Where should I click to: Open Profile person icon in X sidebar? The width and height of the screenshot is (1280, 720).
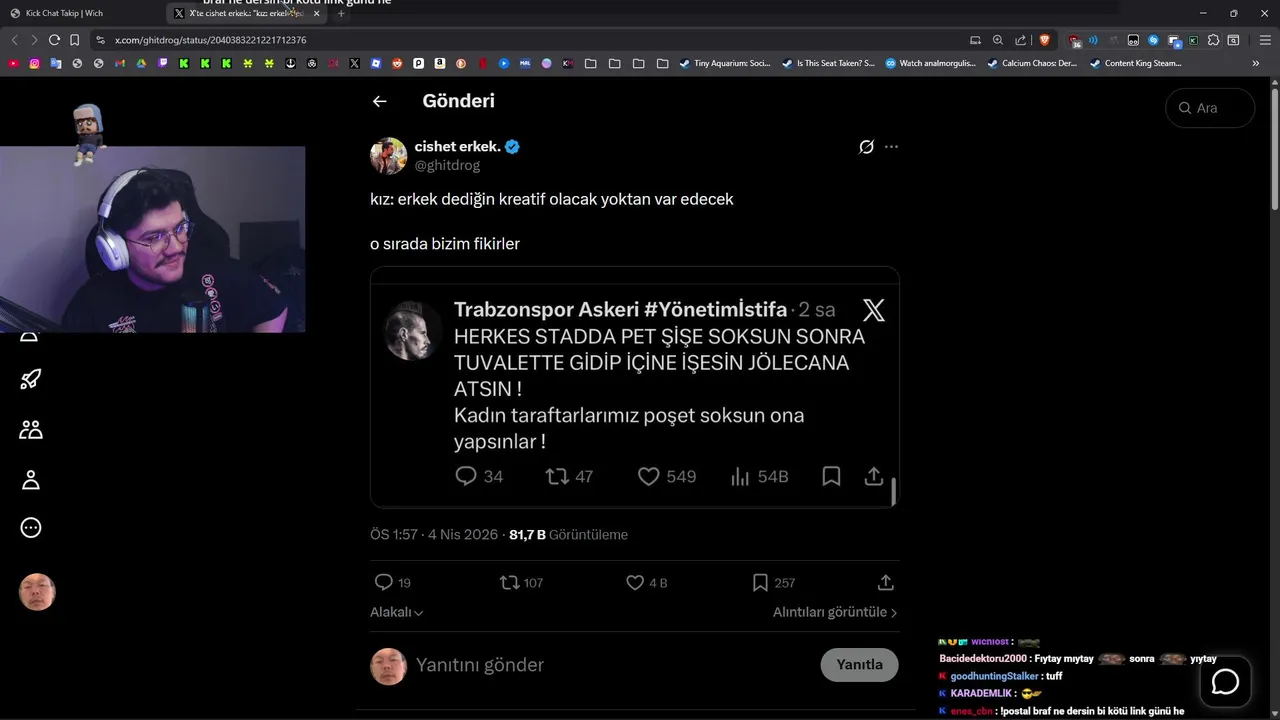(31, 480)
